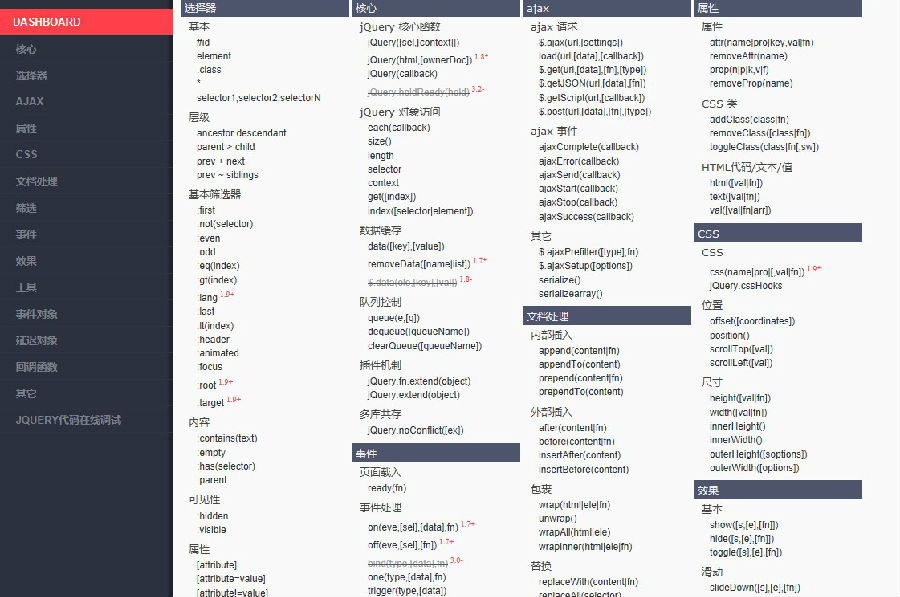
Task: Open removeAttr(name) link
Action: (748, 56)
